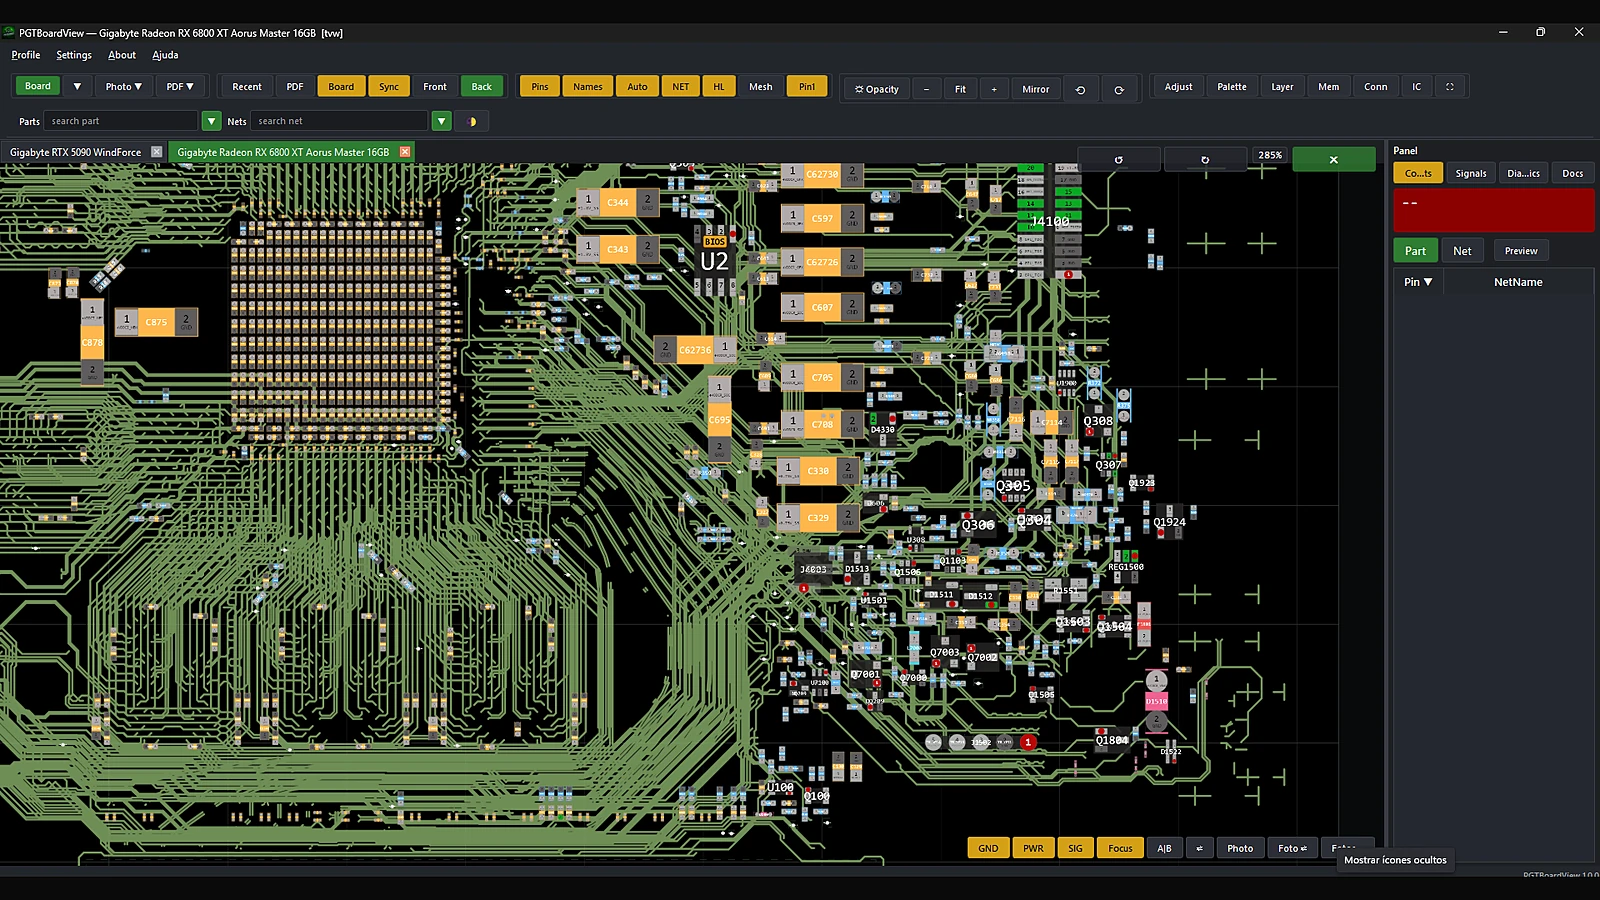
Task: Open the dropdown arrow next to Board
Action: point(77,87)
